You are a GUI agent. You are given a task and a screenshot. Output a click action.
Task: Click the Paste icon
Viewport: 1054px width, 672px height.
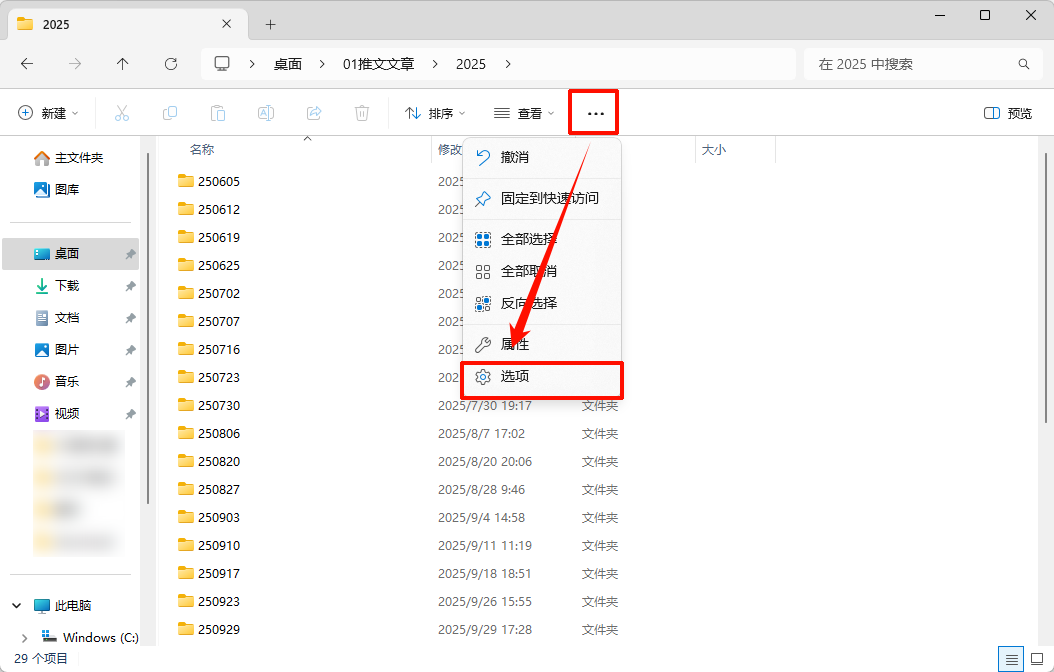click(x=218, y=112)
